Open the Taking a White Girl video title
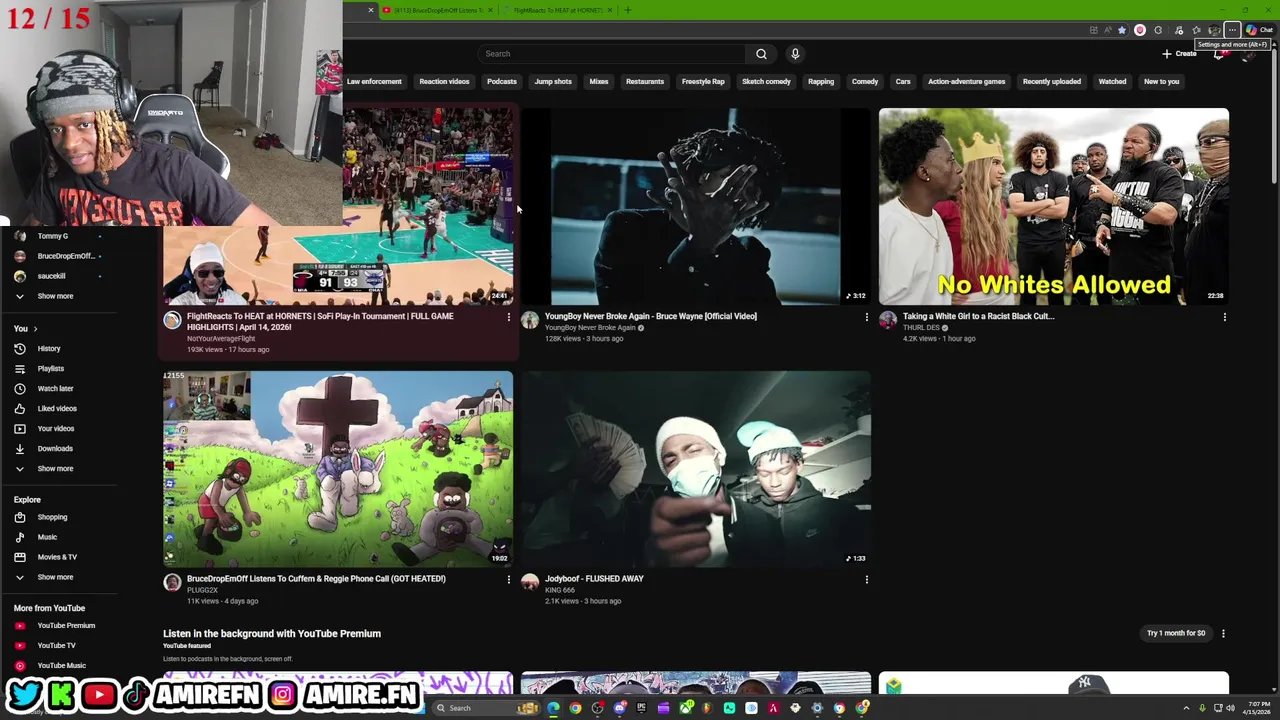1280x720 pixels. pyautogui.click(x=978, y=316)
